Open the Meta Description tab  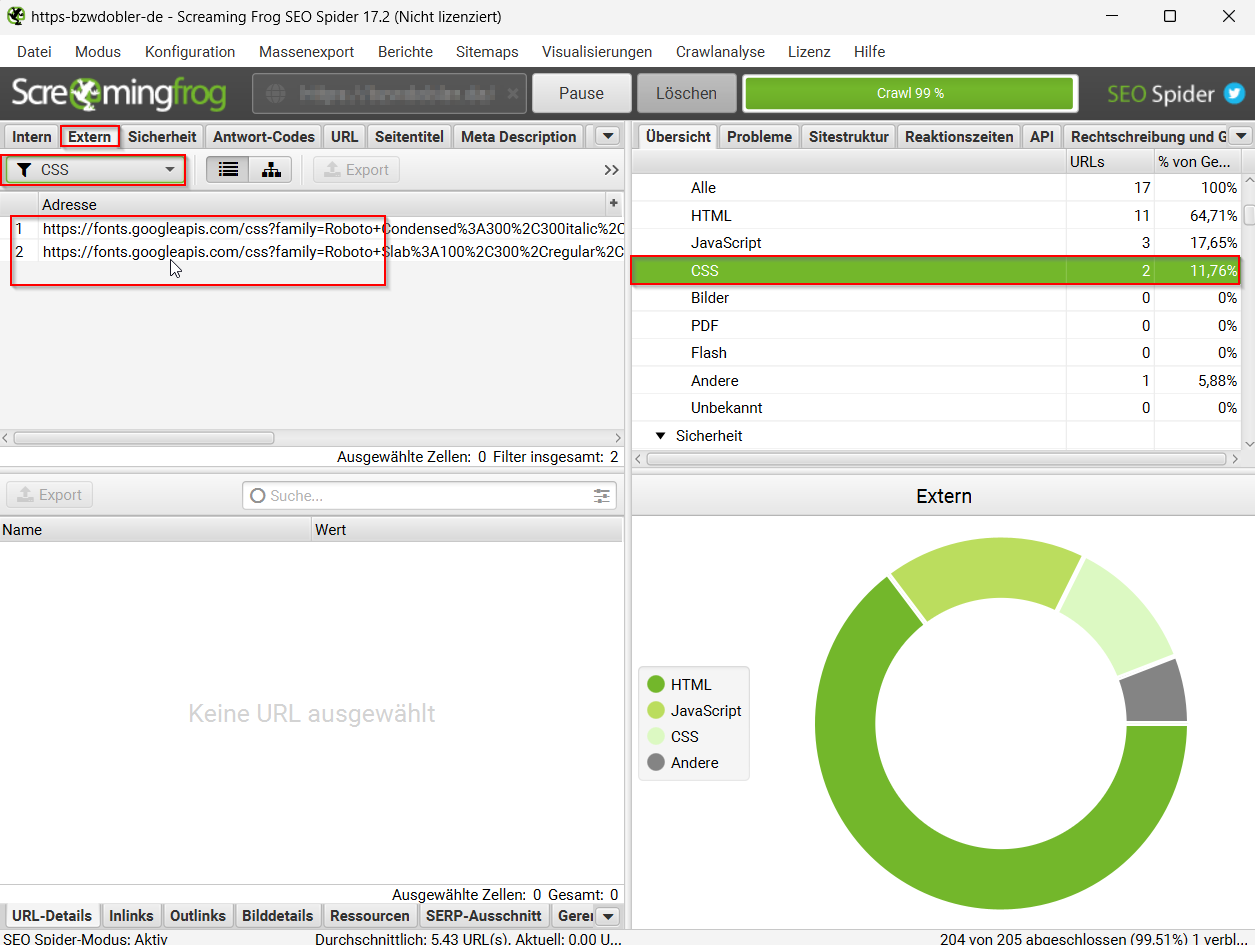(518, 137)
